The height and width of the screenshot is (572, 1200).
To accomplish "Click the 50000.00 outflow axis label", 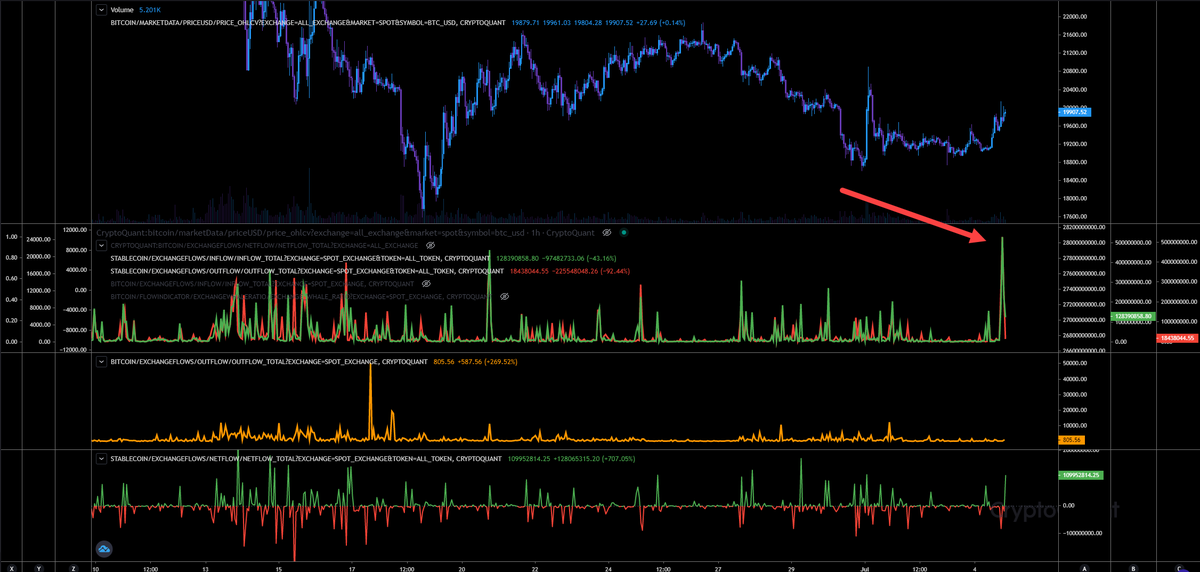I will (x=1075, y=363).
